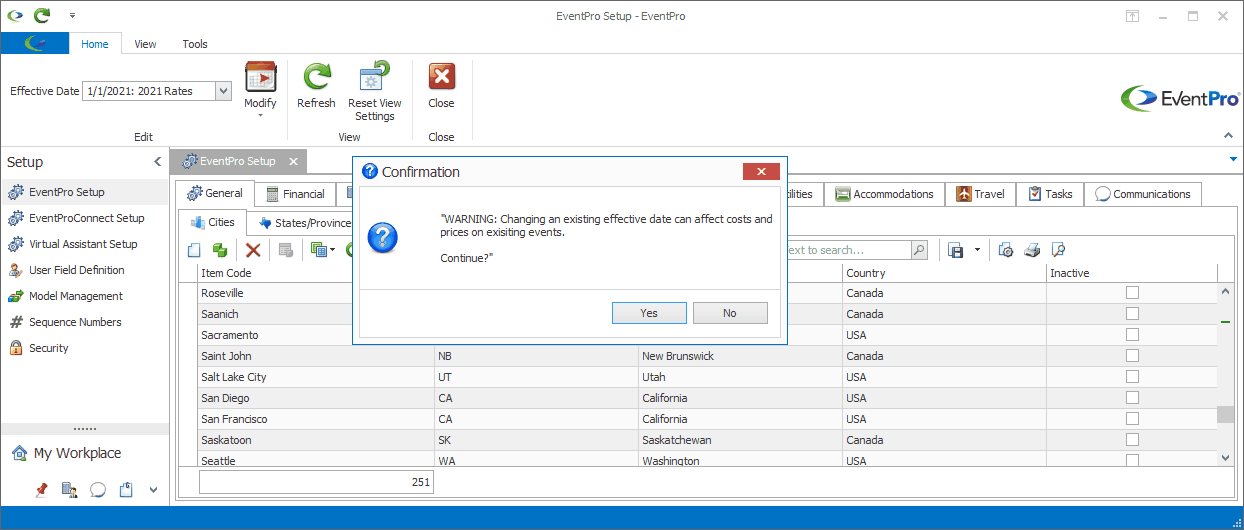Toggle Inactive checkbox for Roseville
This screenshot has width=1244, height=530.
point(1132,293)
